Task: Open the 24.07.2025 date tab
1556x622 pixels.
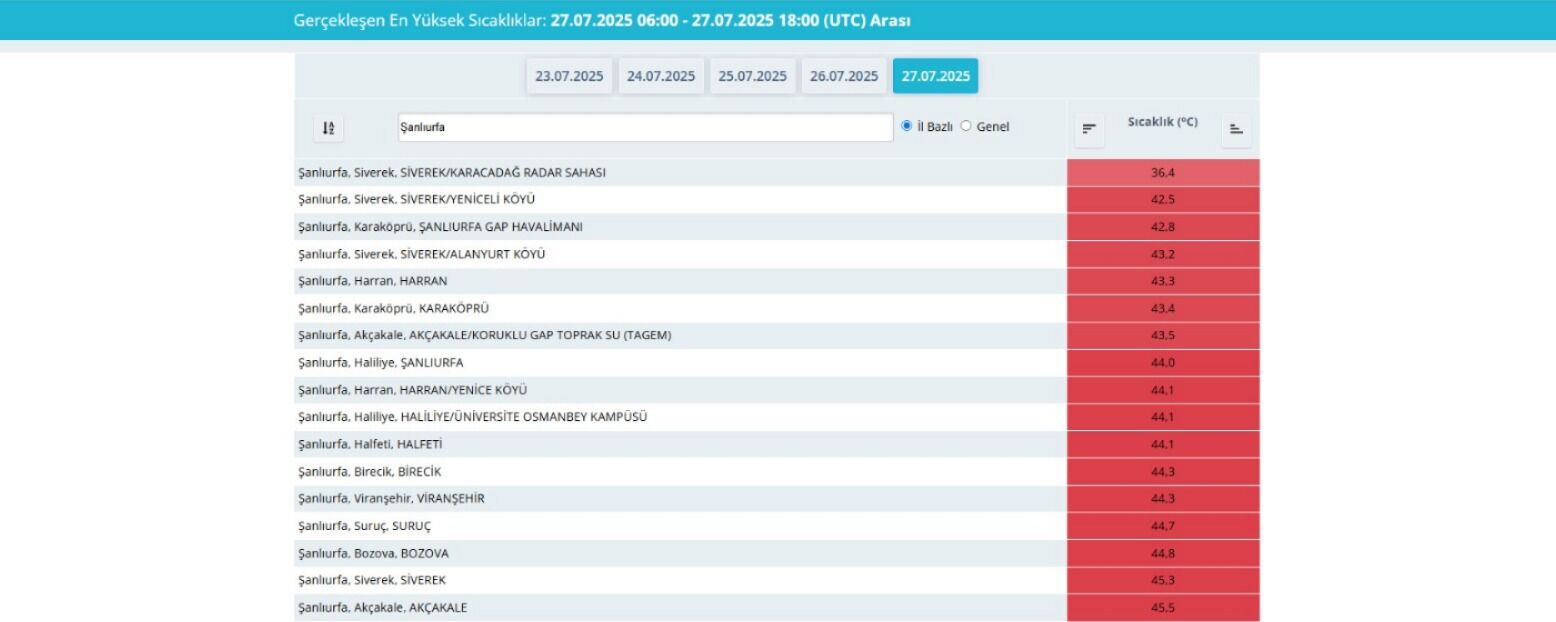Action: (x=661, y=76)
